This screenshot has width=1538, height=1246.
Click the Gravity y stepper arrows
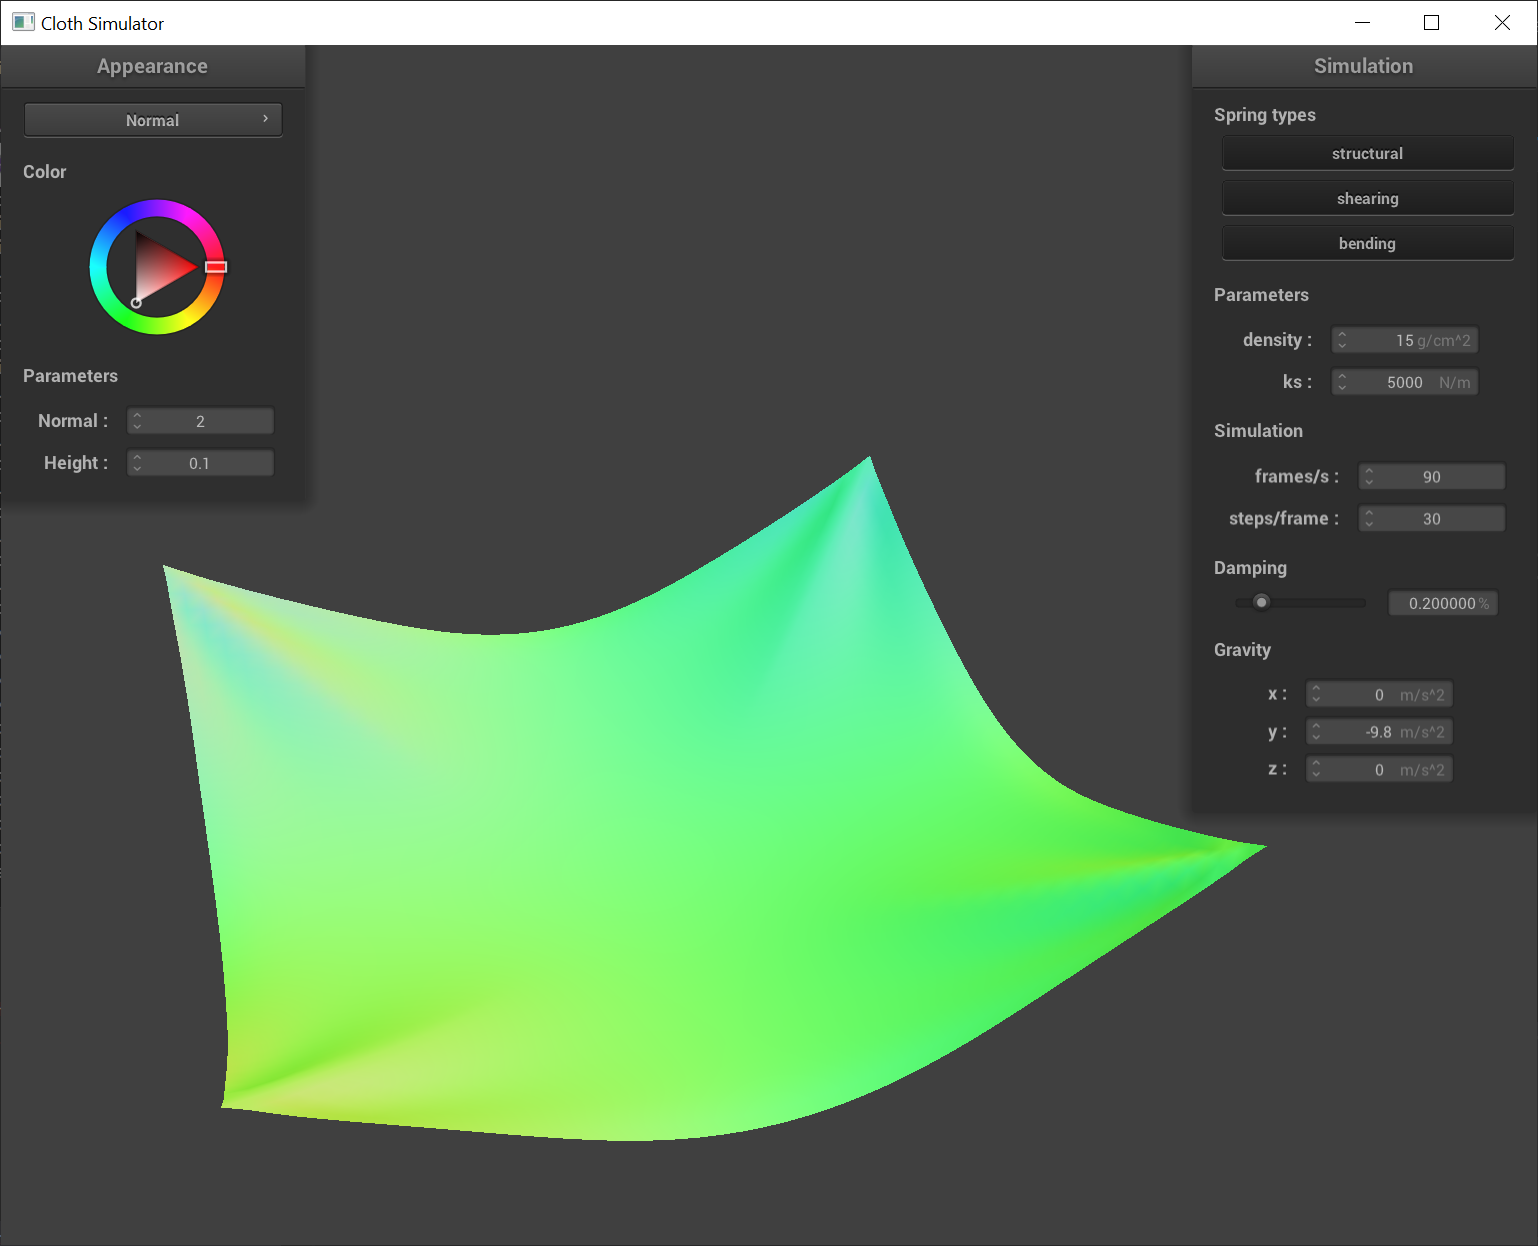tap(1316, 732)
